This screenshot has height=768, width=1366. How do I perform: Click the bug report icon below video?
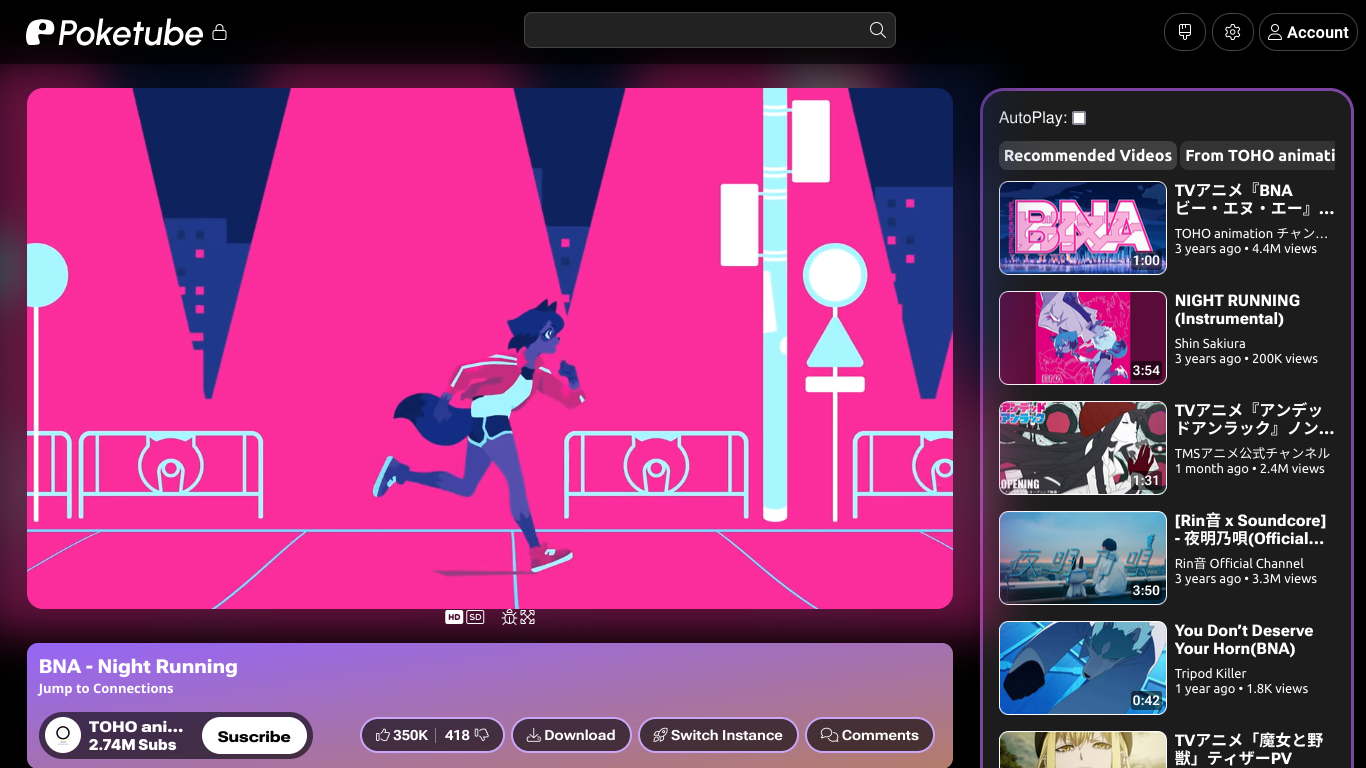(509, 617)
